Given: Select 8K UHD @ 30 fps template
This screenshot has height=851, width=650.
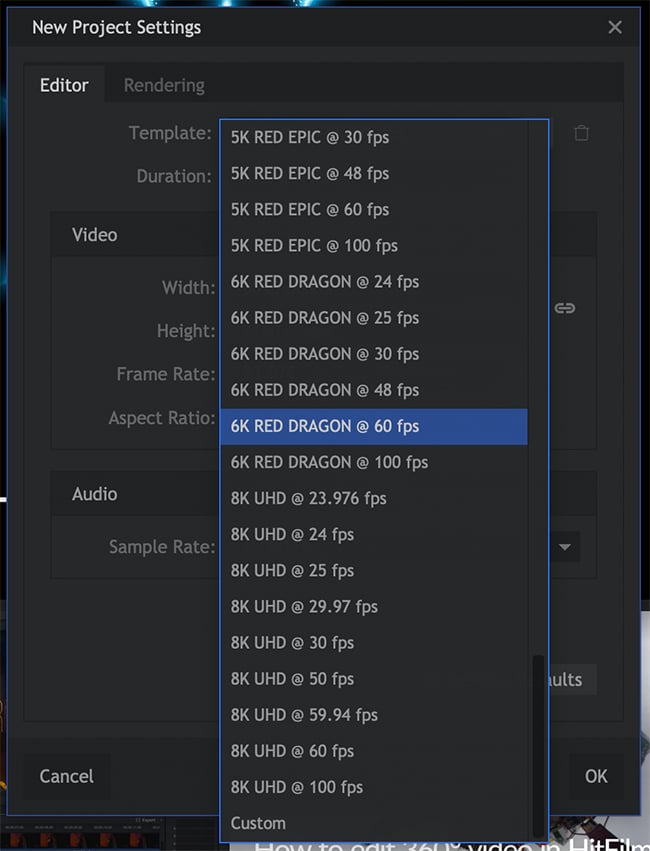Looking at the screenshot, I should (374, 643).
